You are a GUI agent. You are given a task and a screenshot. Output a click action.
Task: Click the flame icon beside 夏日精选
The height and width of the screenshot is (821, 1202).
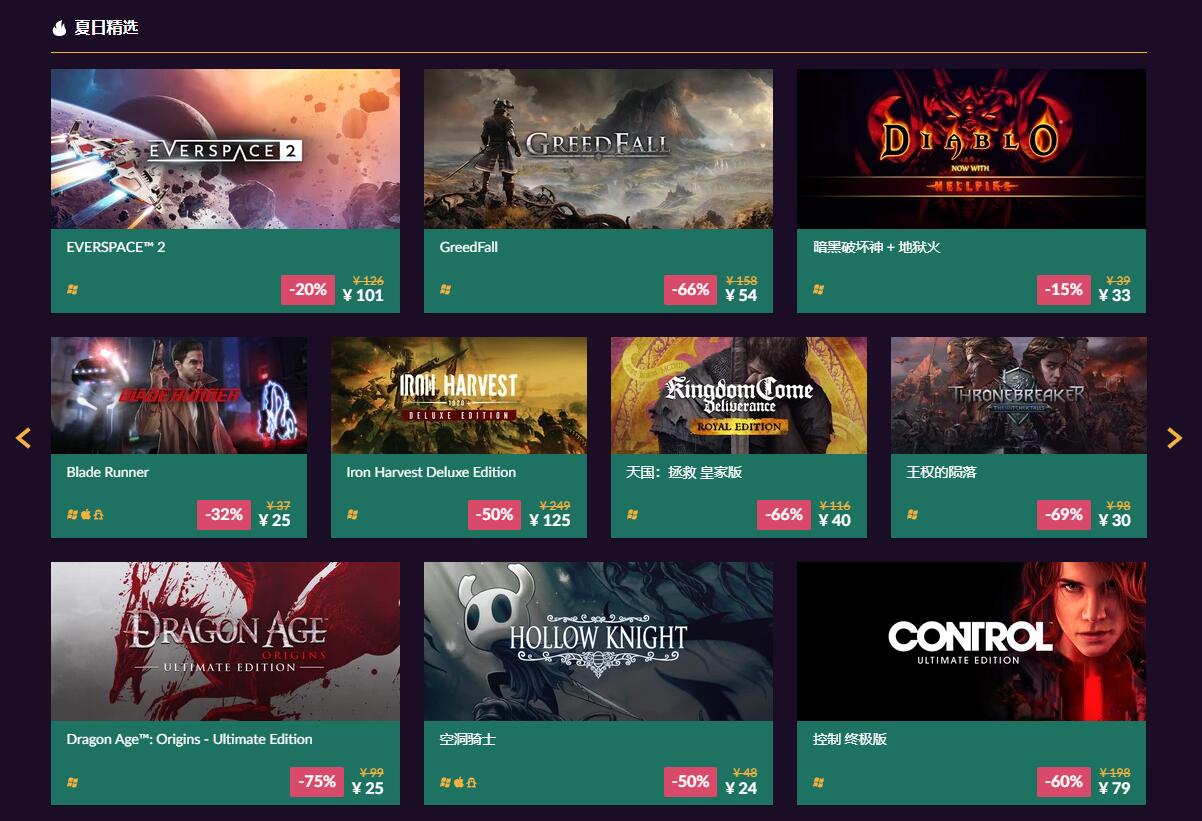tap(59, 28)
